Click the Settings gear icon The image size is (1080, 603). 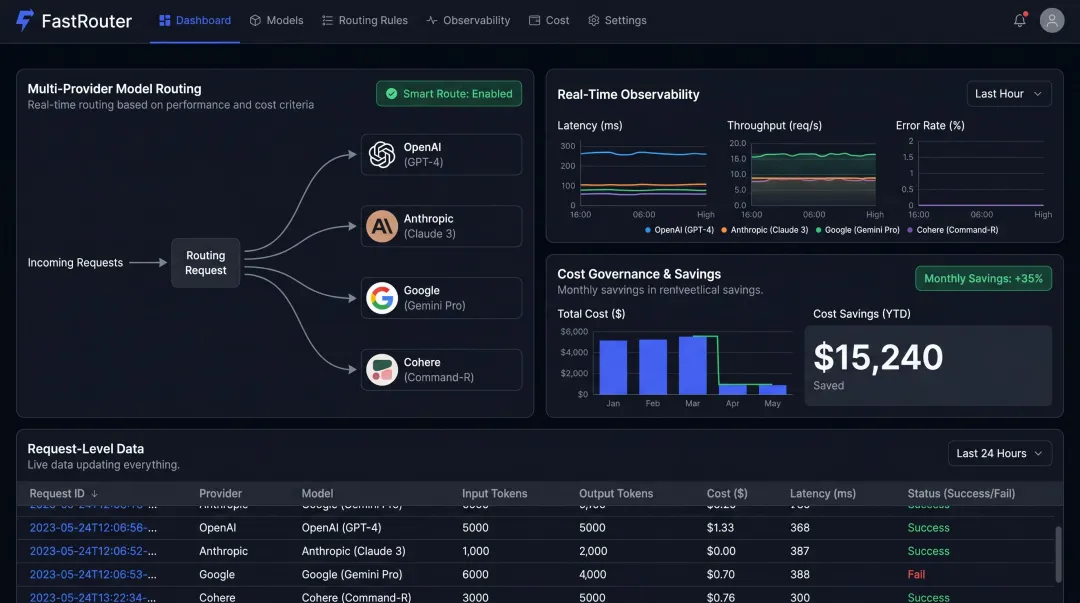pos(594,21)
